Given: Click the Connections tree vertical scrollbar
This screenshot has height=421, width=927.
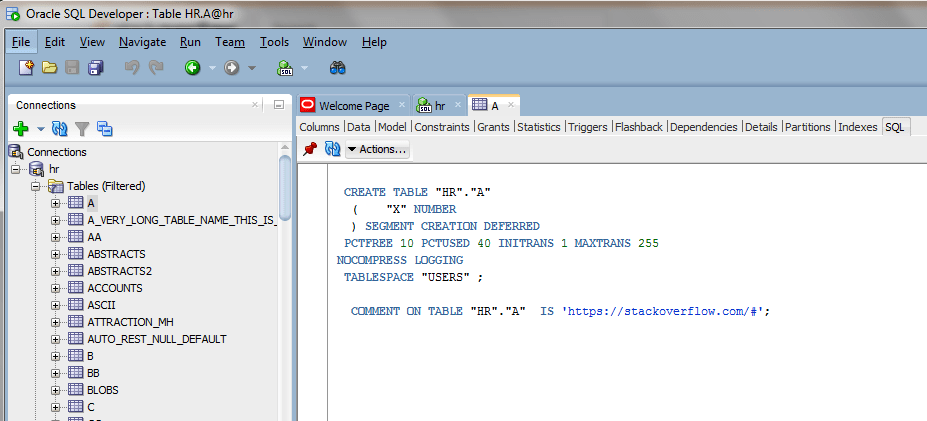Looking at the screenshot, I should click(x=285, y=189).
